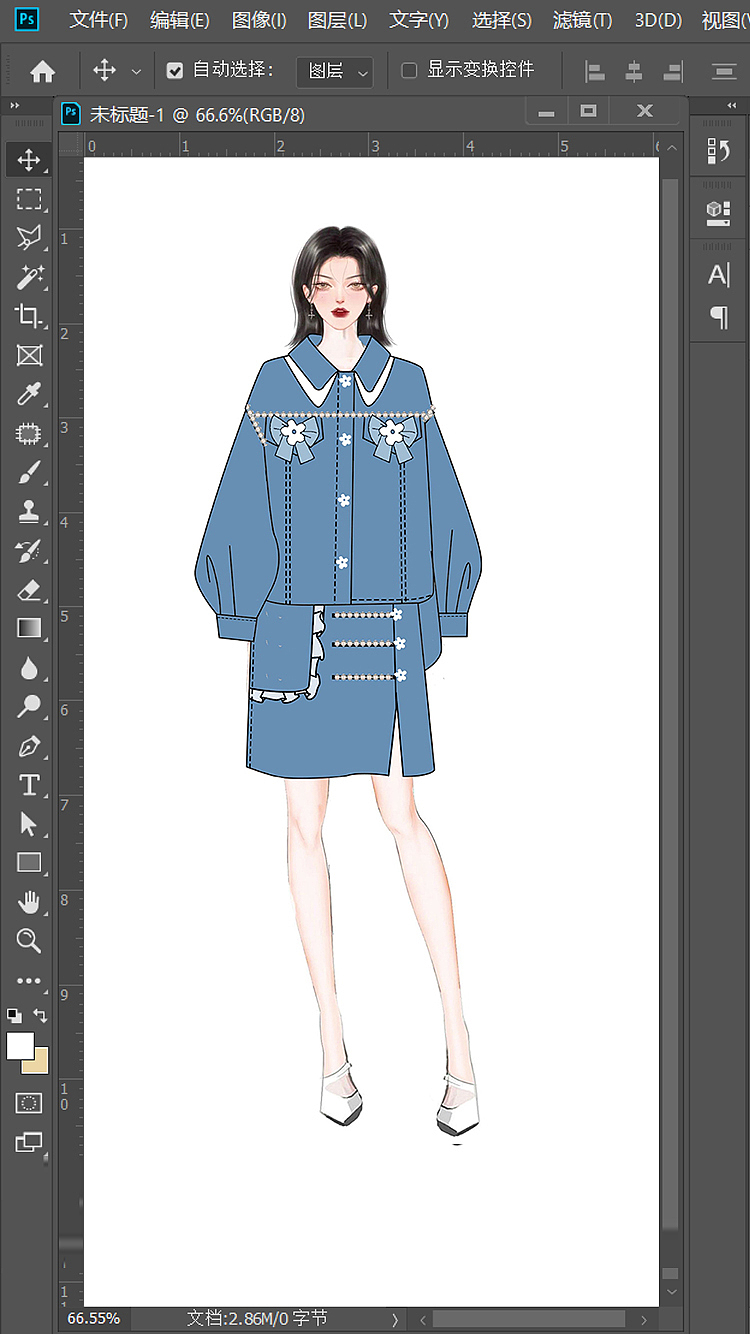
Task: Open the Edit Toolbar three-dots menu
Action: [29, 981]
